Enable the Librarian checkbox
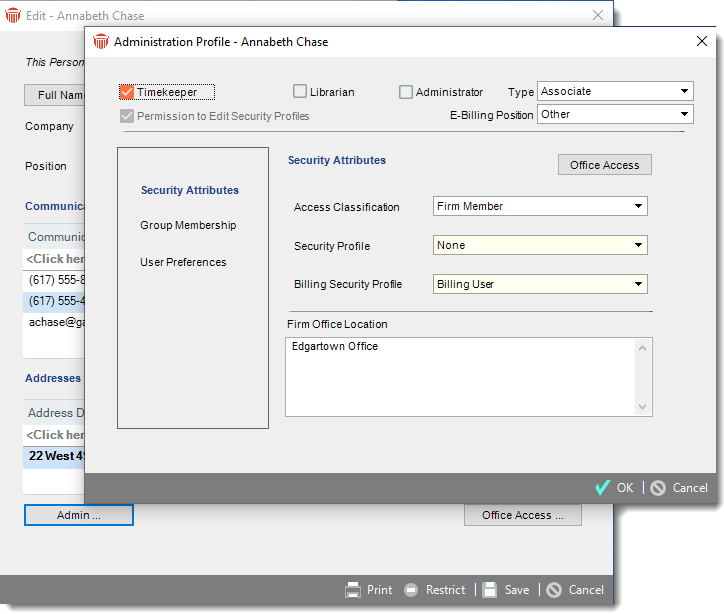Viewport: 724px width, 614px height. [x=300, y=91]
